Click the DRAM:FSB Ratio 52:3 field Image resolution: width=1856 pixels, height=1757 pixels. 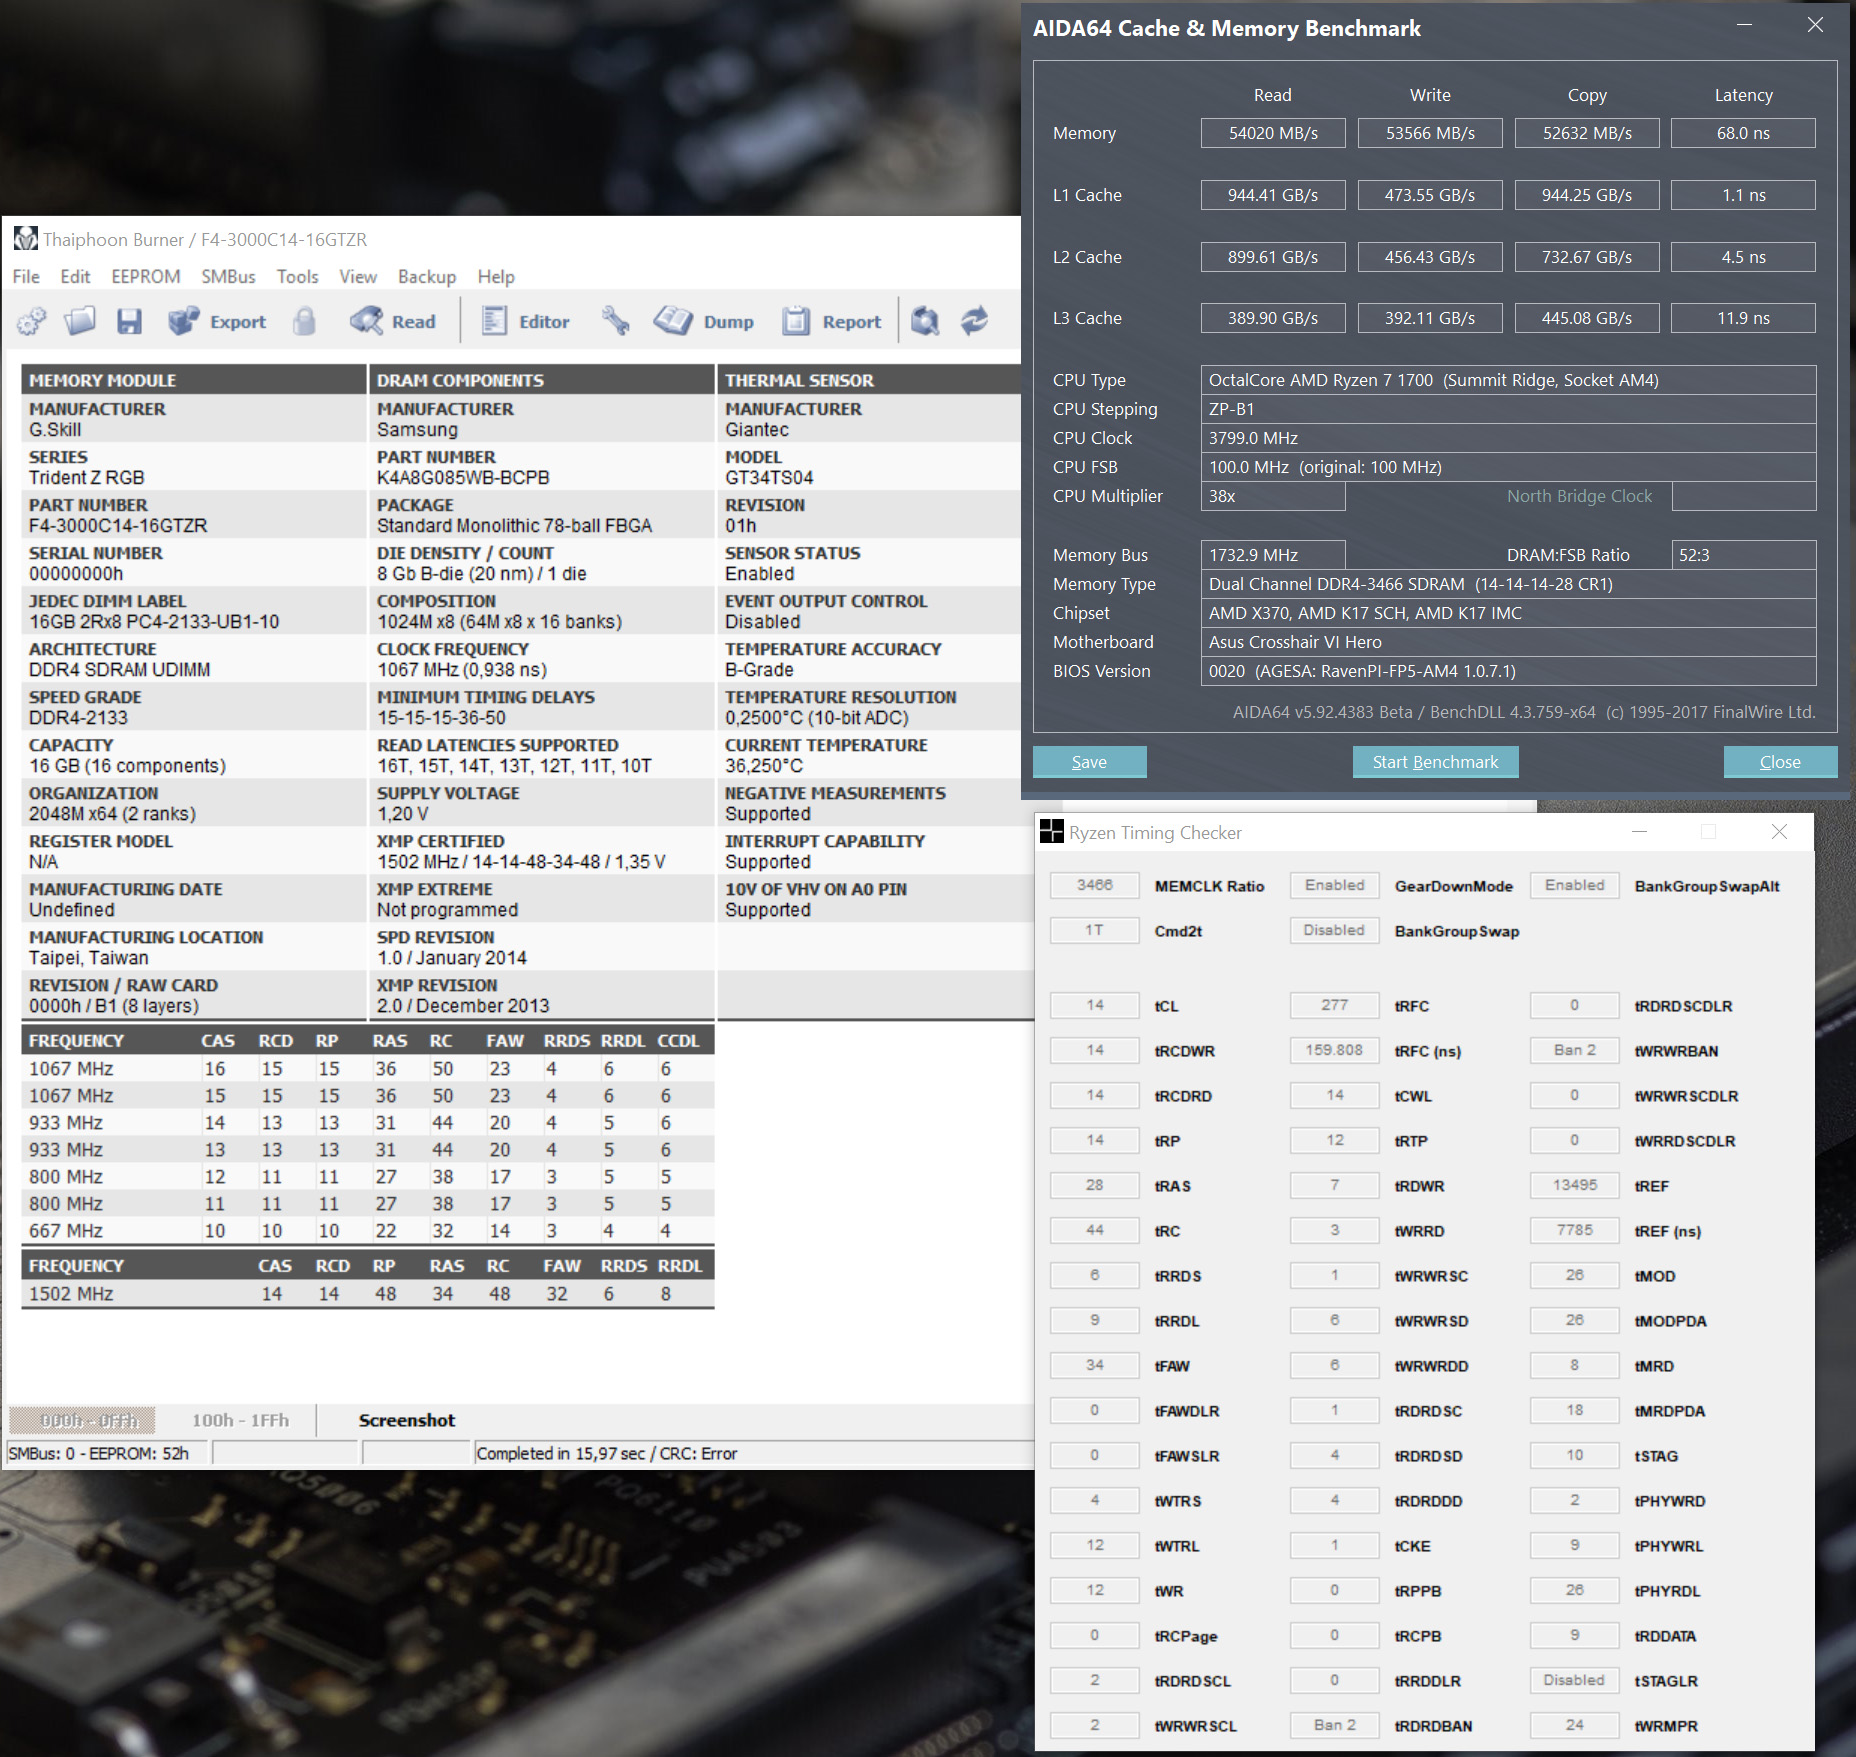point(1743,555)
